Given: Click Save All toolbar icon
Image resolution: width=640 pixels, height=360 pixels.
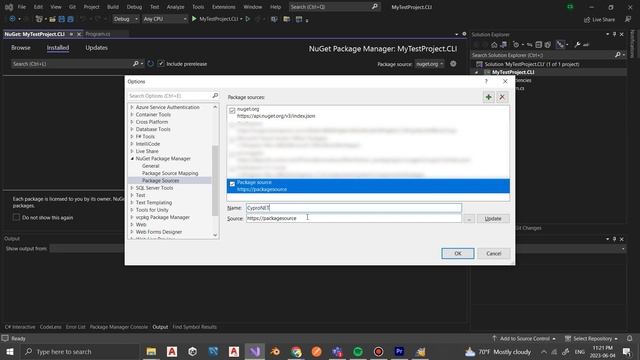Looking at the screenshot, I should pos(70,19).
